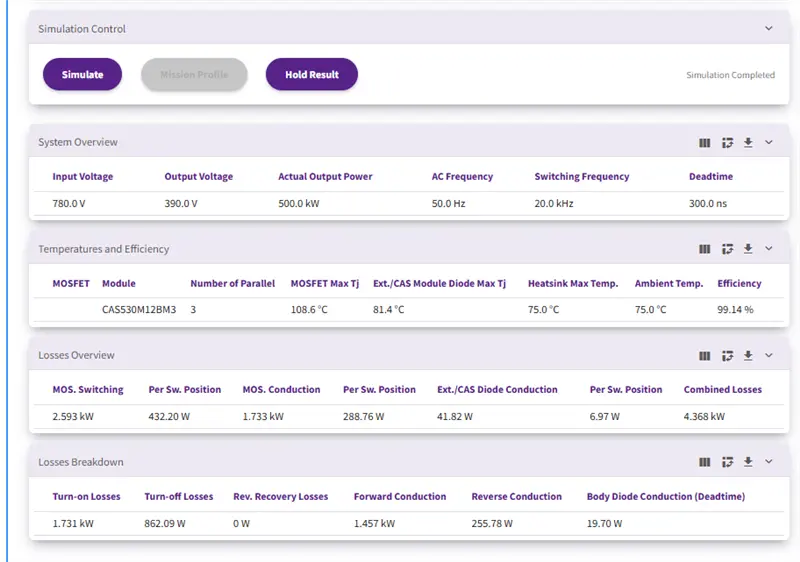Open columns selector in Losses Overview
This screenshot has width=800, height=562.
tap(705, 356)
